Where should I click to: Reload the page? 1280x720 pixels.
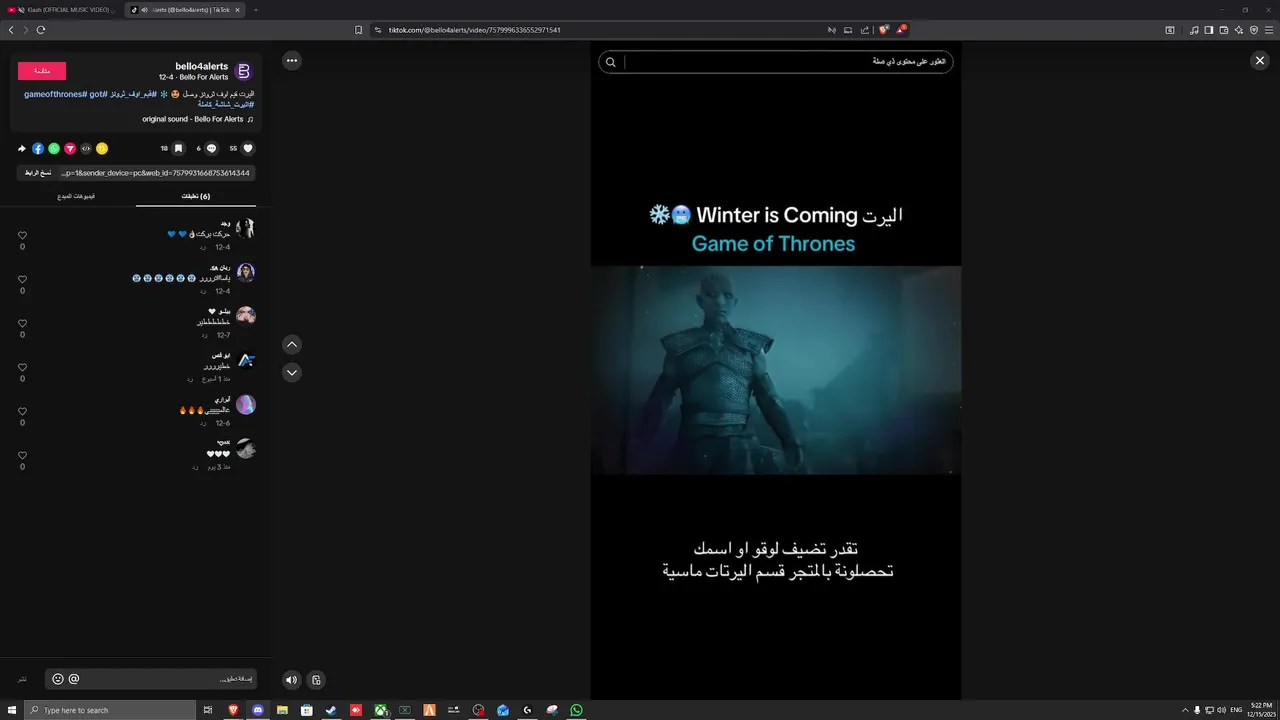pos(41,30)
